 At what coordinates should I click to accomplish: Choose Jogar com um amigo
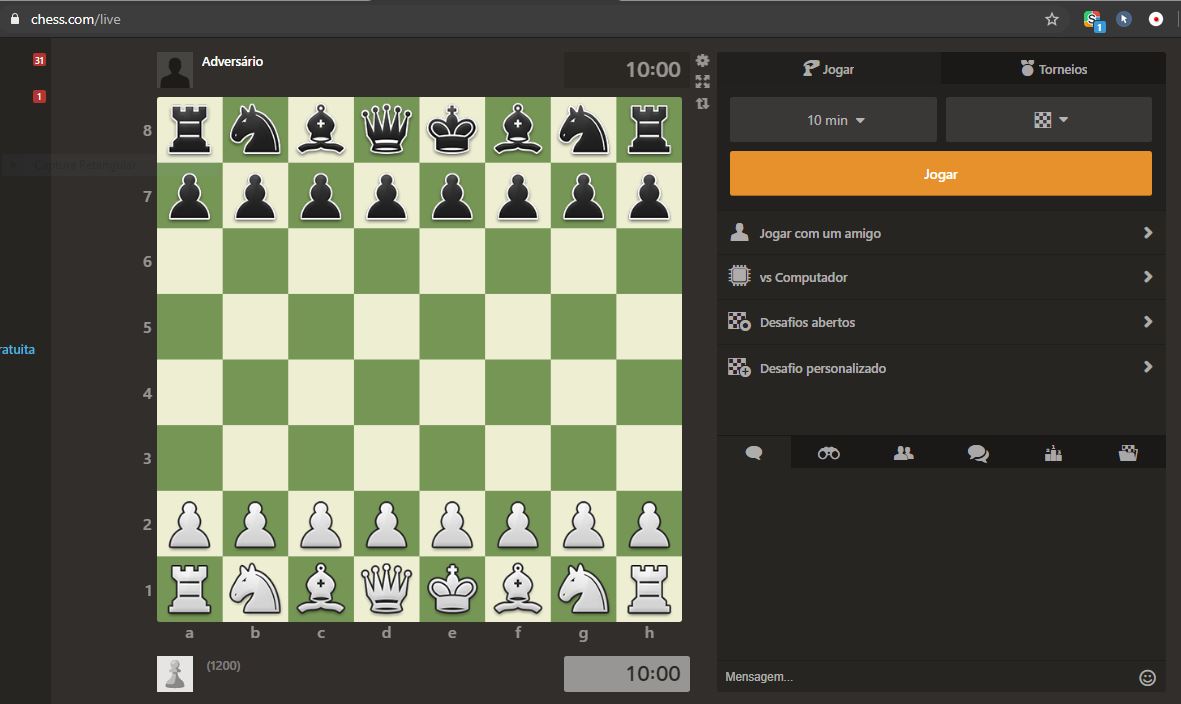(x=940, y=233)
